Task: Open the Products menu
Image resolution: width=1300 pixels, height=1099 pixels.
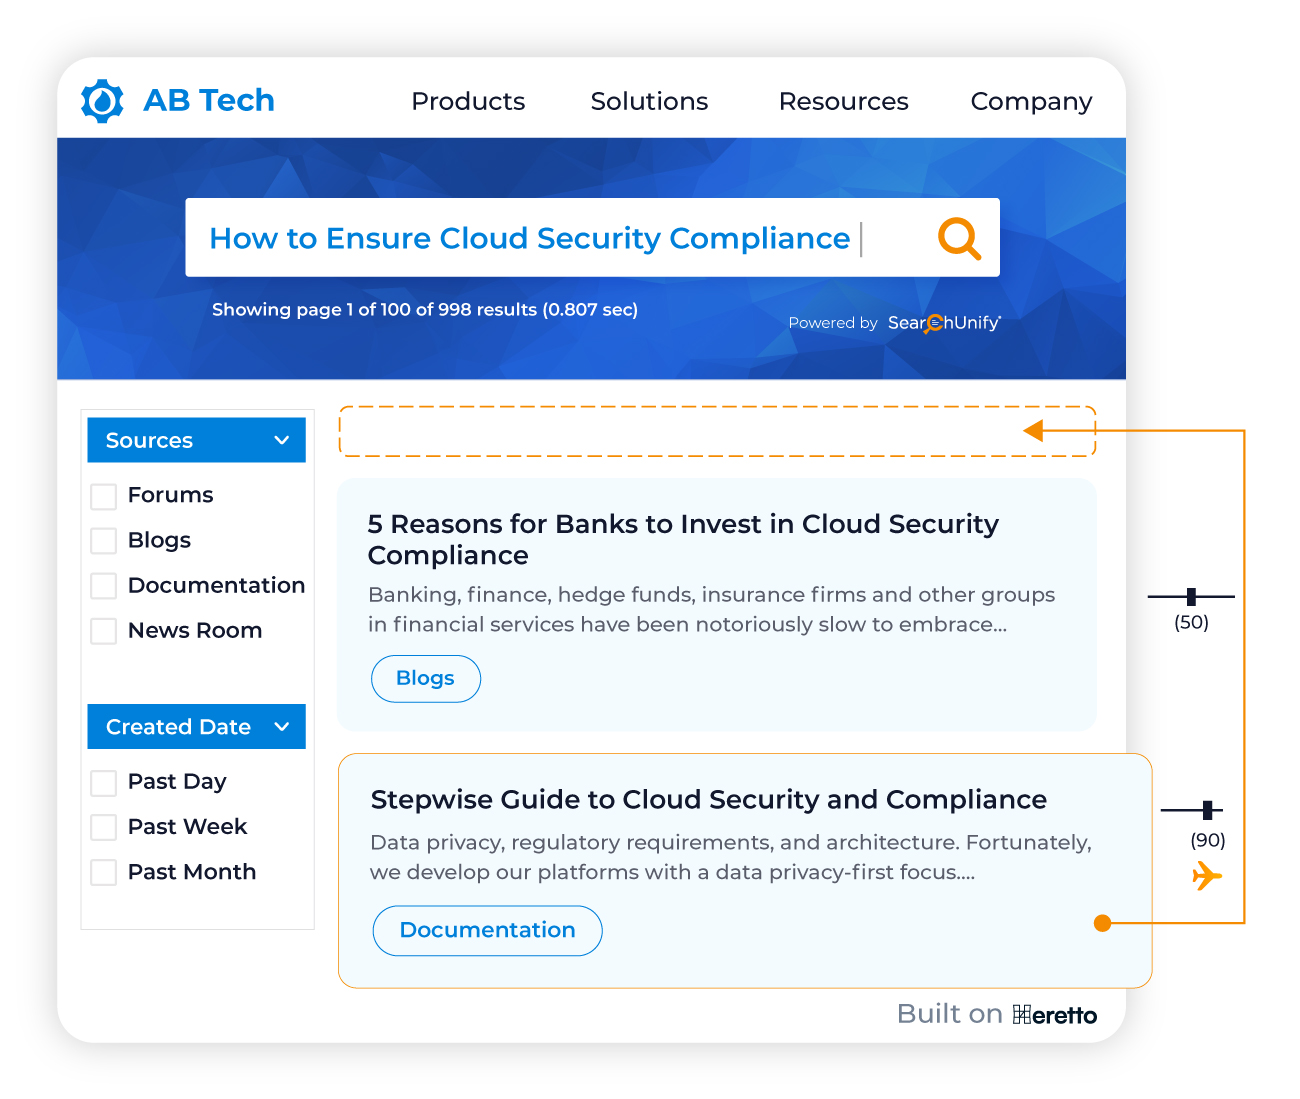Action: (x=468, y=101)
